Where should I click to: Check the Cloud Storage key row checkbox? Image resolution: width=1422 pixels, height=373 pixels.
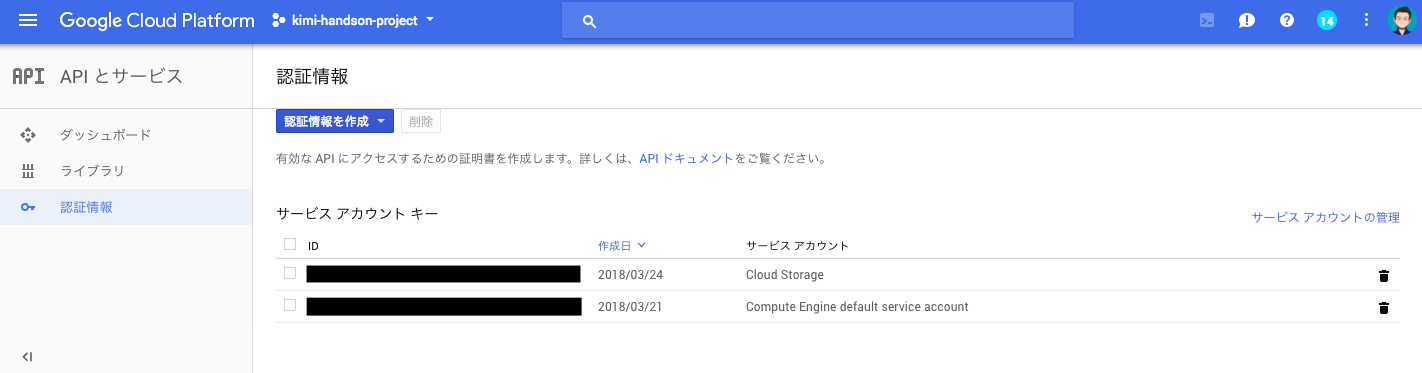point(290,273)
